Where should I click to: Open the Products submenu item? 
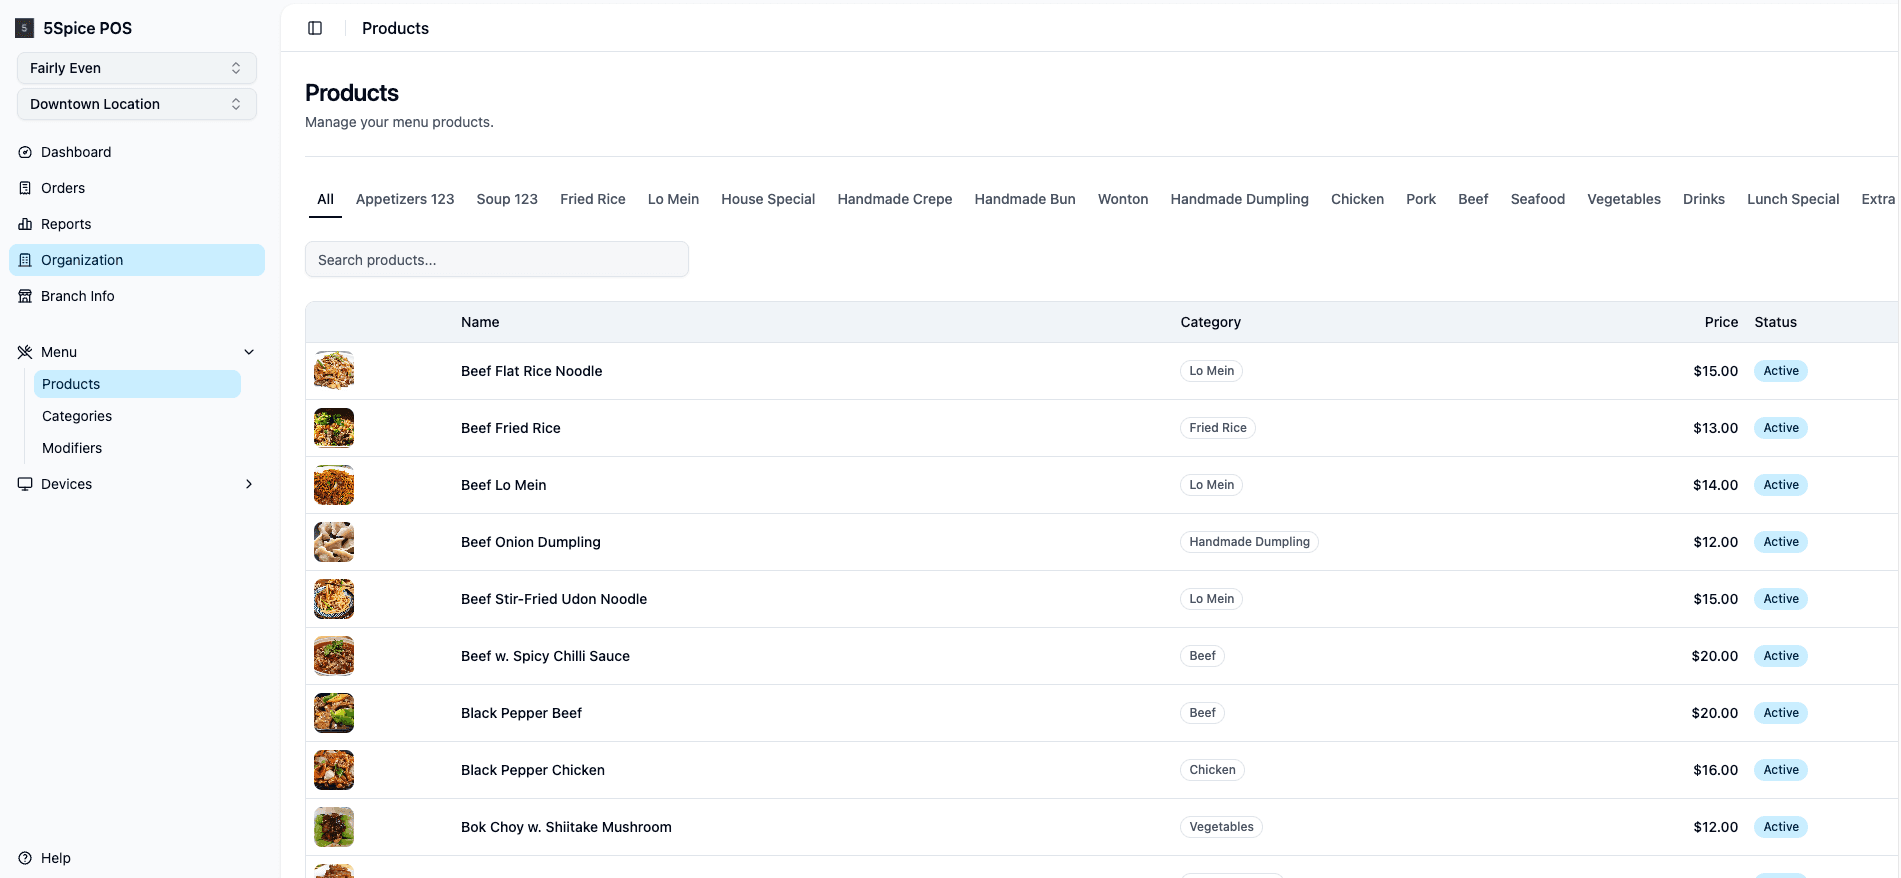click(x=137, y=384)
